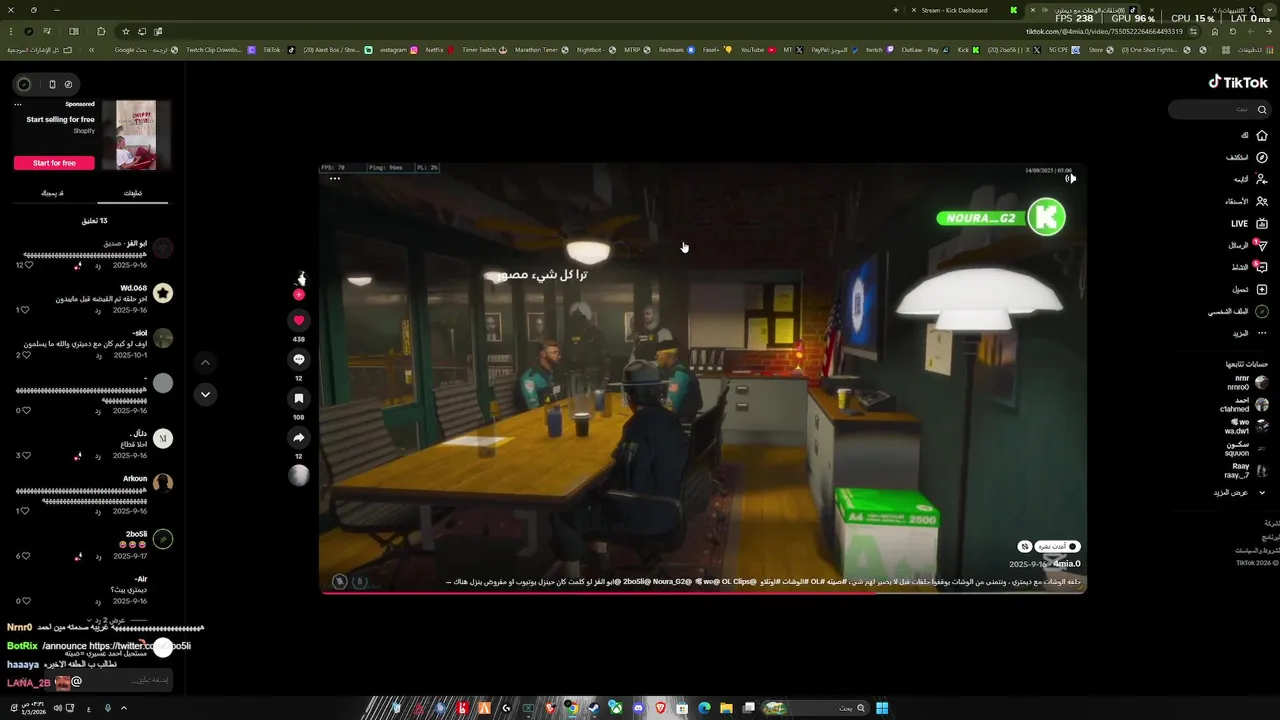Like the -Air comment

click(25, 601)
